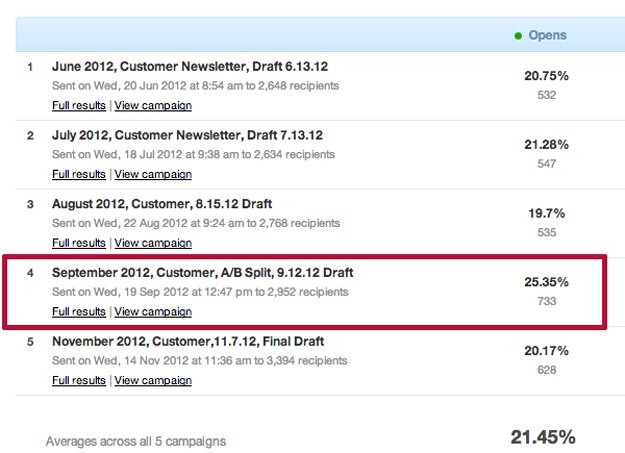The width and height of the screenshot is (625, 453).
Task: Click 'Averages across all 5 campaigns' label
Action: click(x=136, y=441)
